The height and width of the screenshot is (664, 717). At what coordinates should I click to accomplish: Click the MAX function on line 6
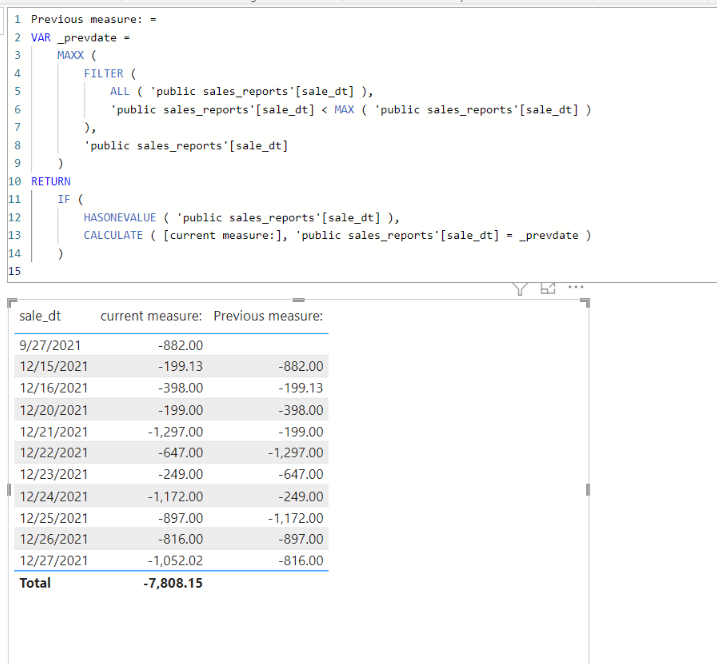click(x=344, y=110)
